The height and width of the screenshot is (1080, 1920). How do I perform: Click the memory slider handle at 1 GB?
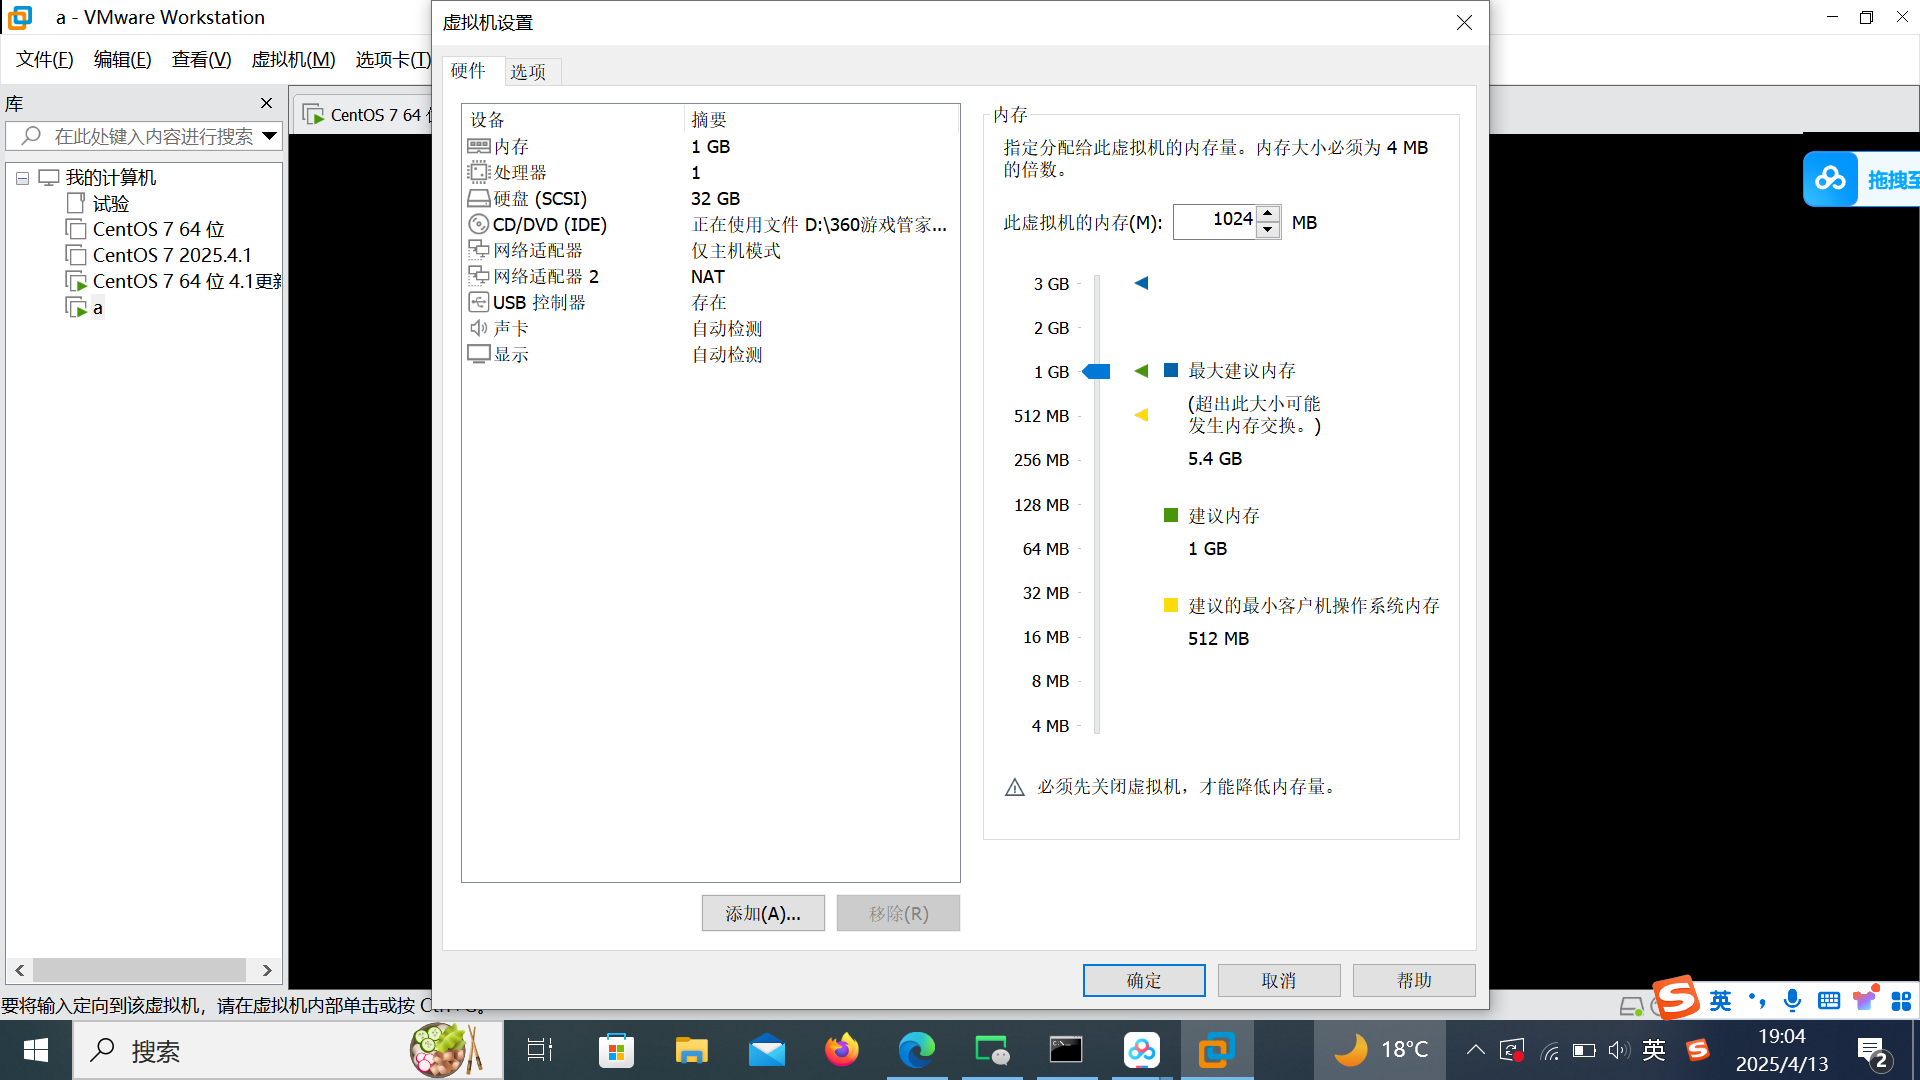[1098, 372]
